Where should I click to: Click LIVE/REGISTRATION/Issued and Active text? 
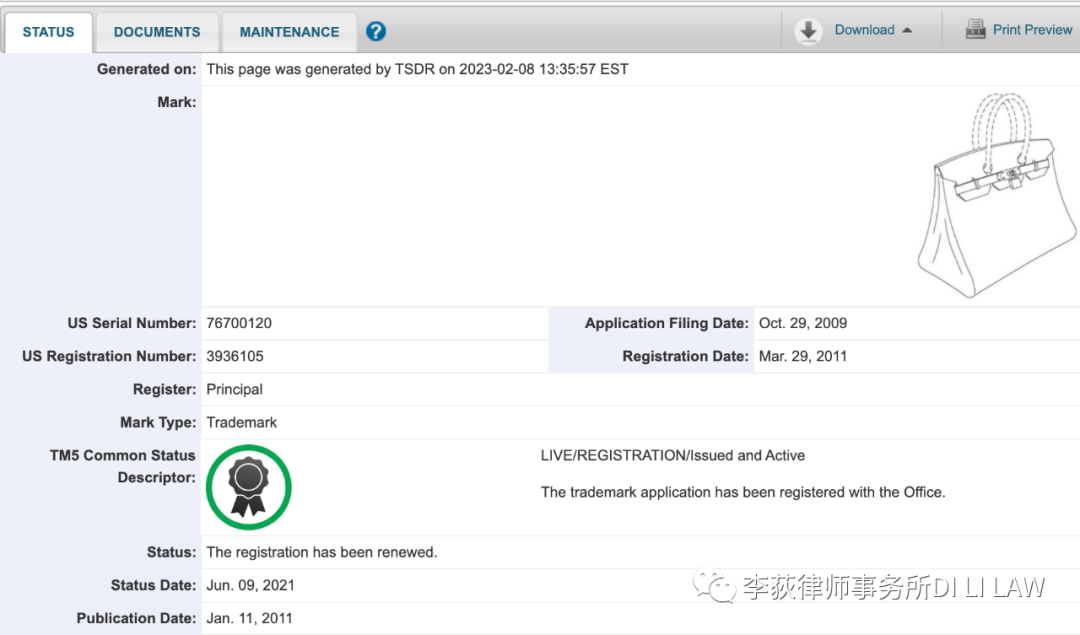(x=672, y=455)
